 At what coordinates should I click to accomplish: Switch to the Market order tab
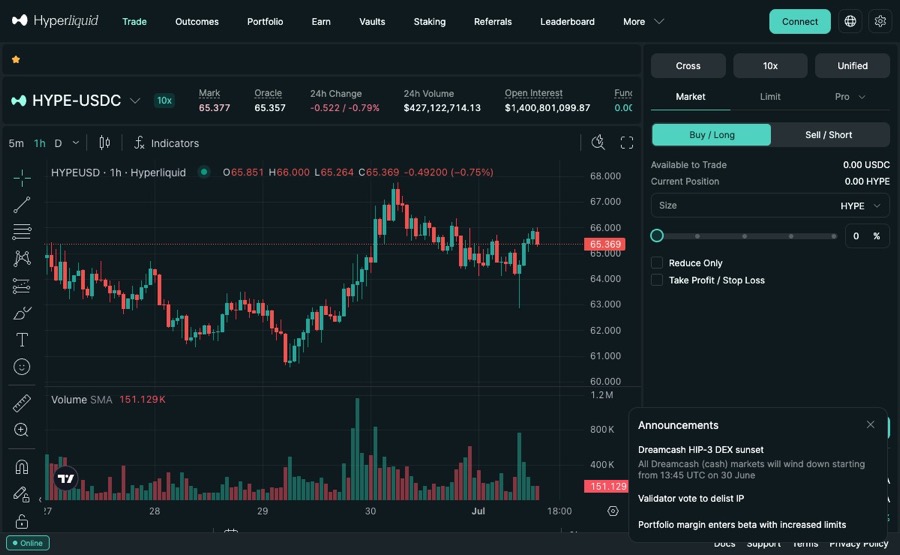click(690, 97)
